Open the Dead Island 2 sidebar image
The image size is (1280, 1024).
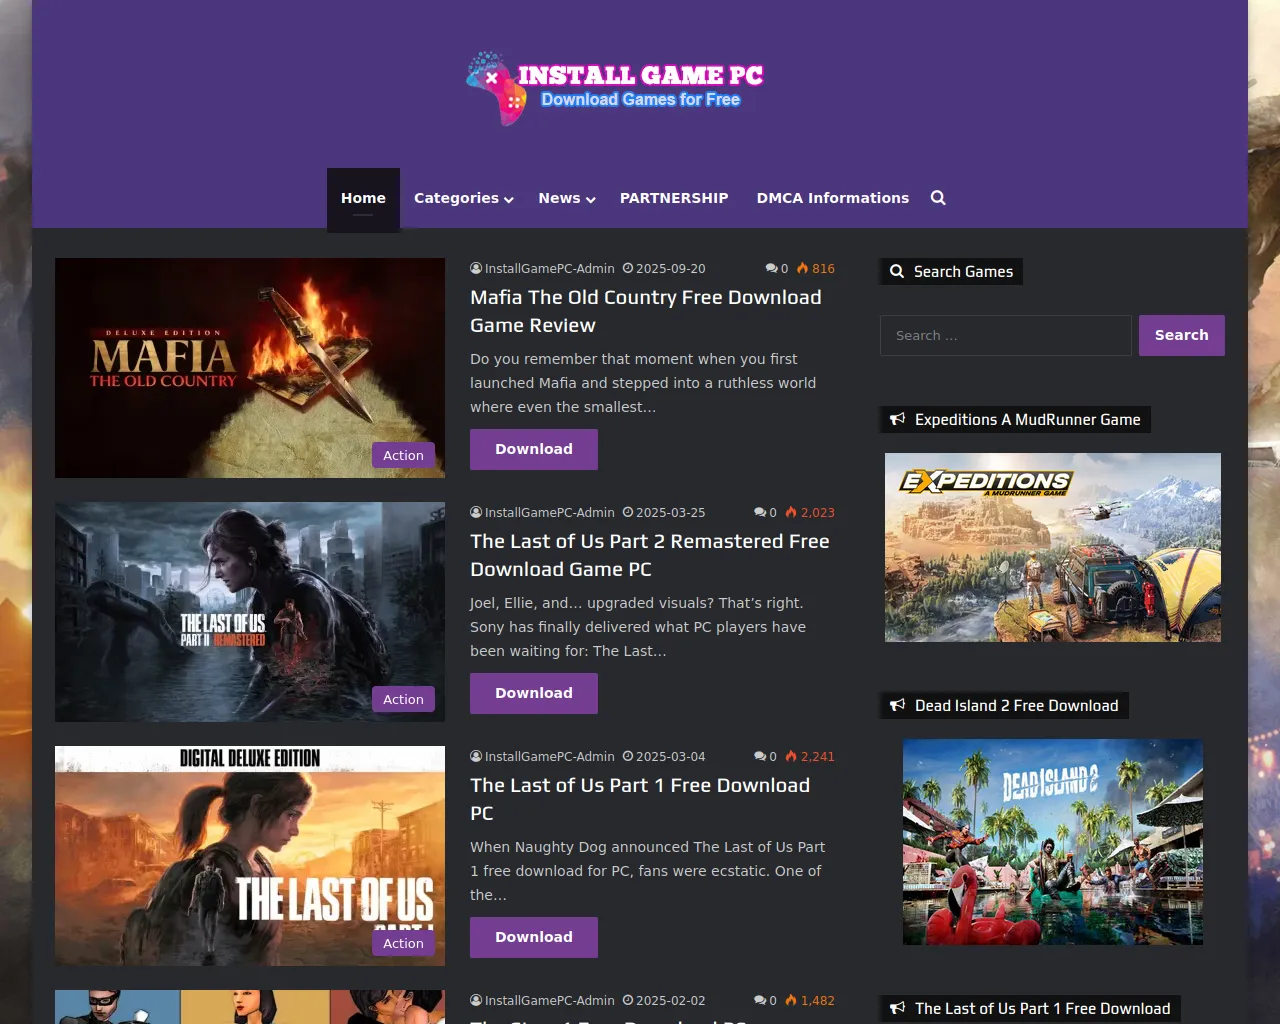pos(1053,842)
